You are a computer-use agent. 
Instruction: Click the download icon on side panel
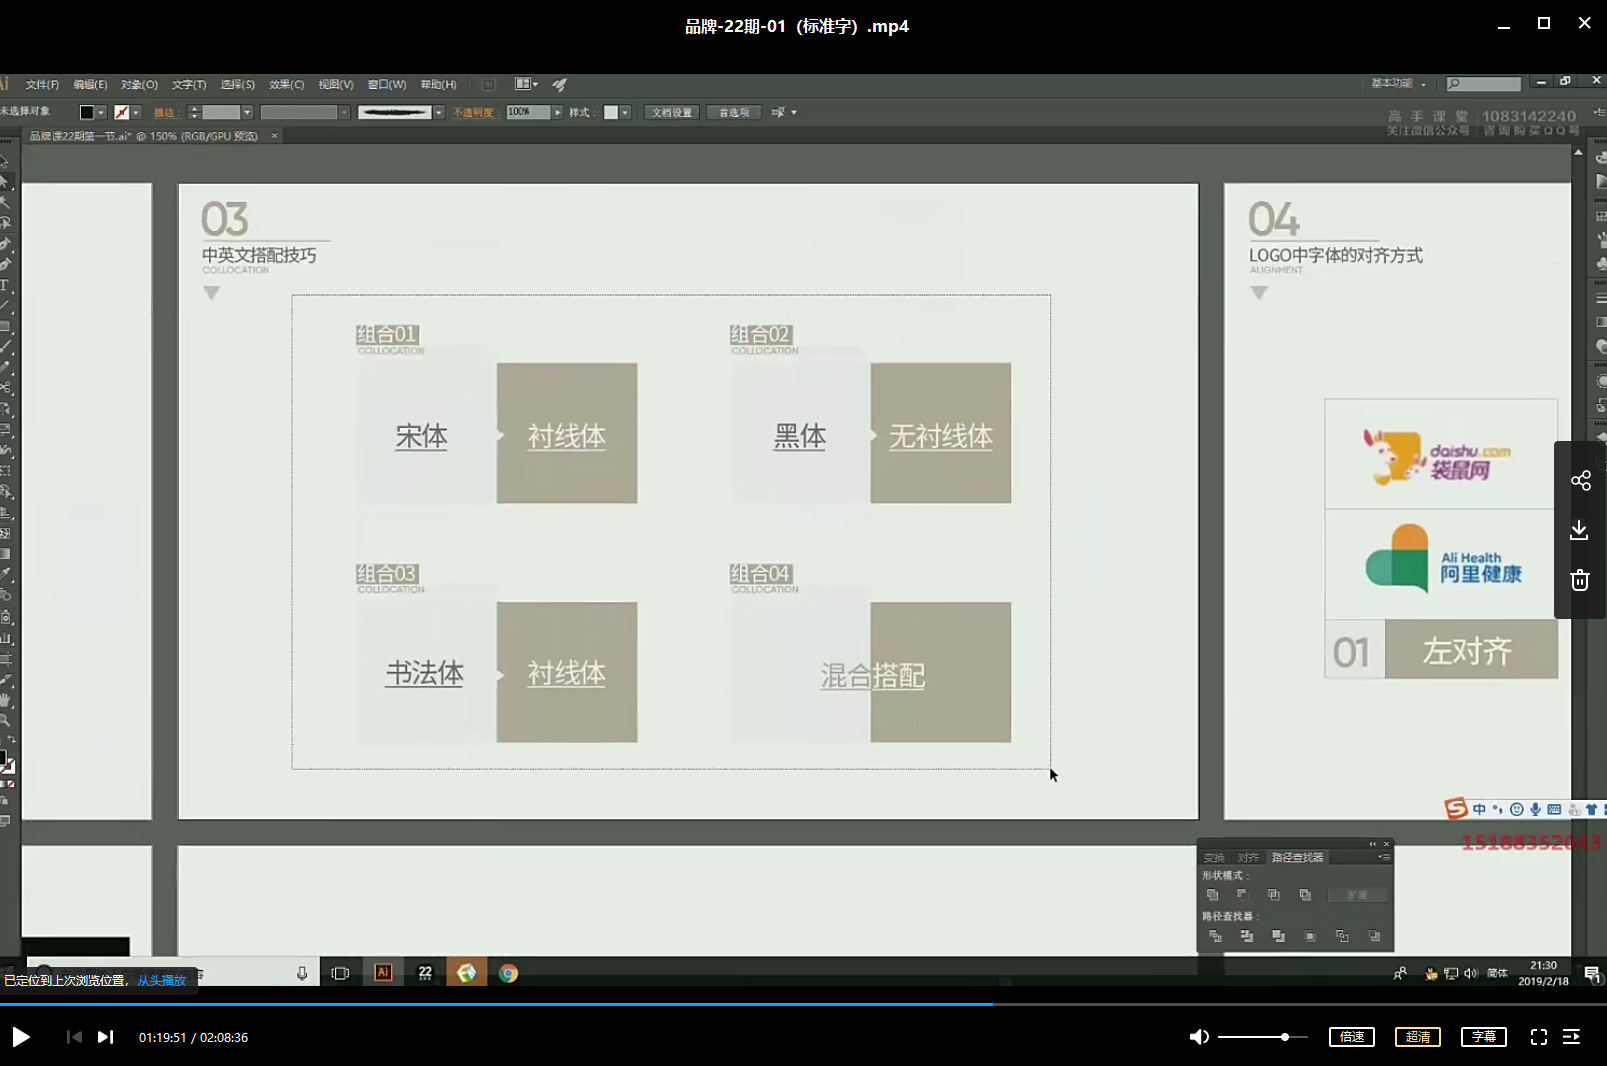click(1580, 530)
